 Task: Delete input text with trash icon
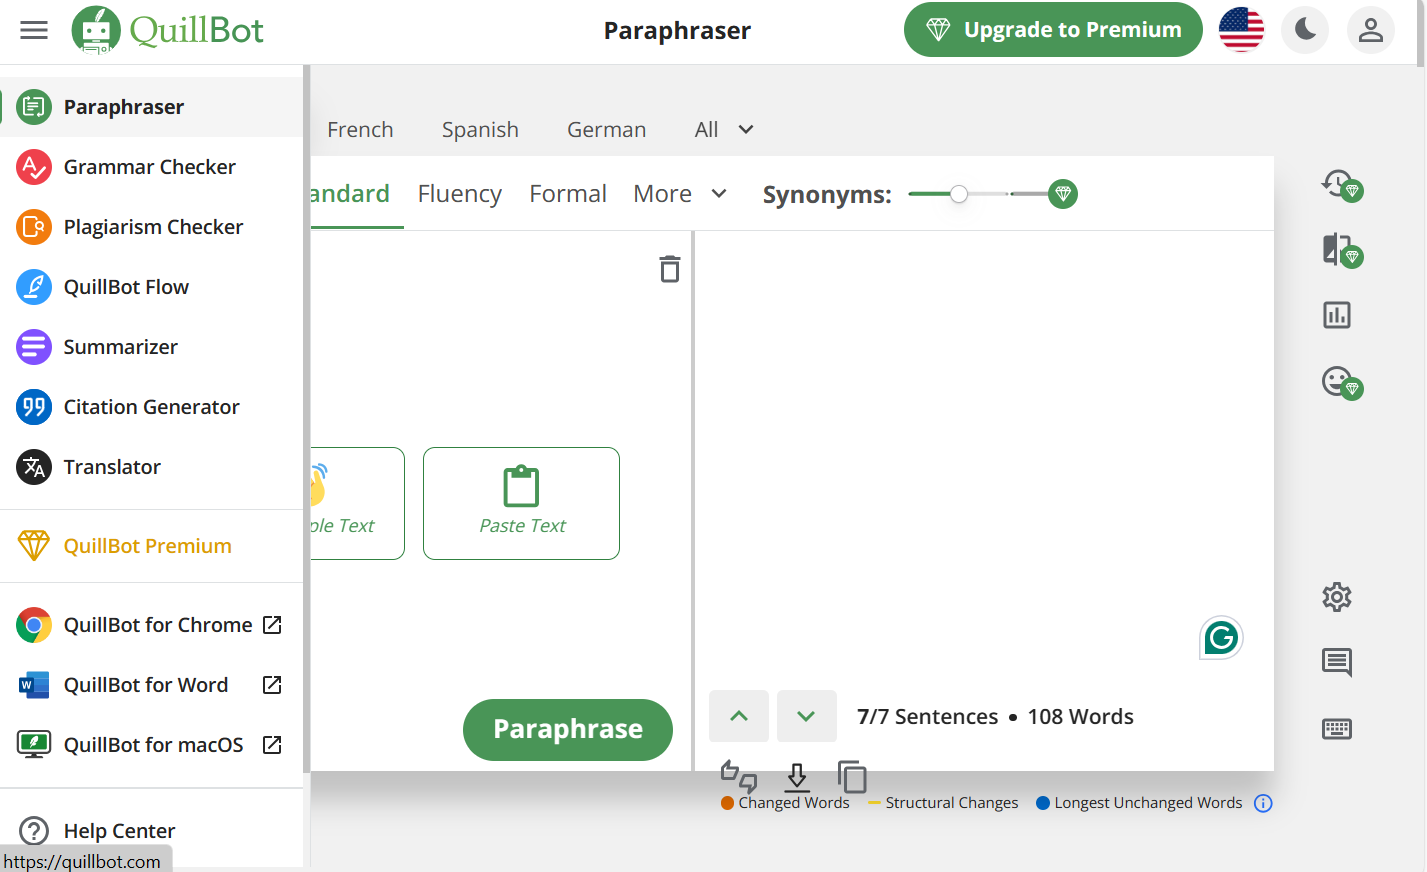670,269
